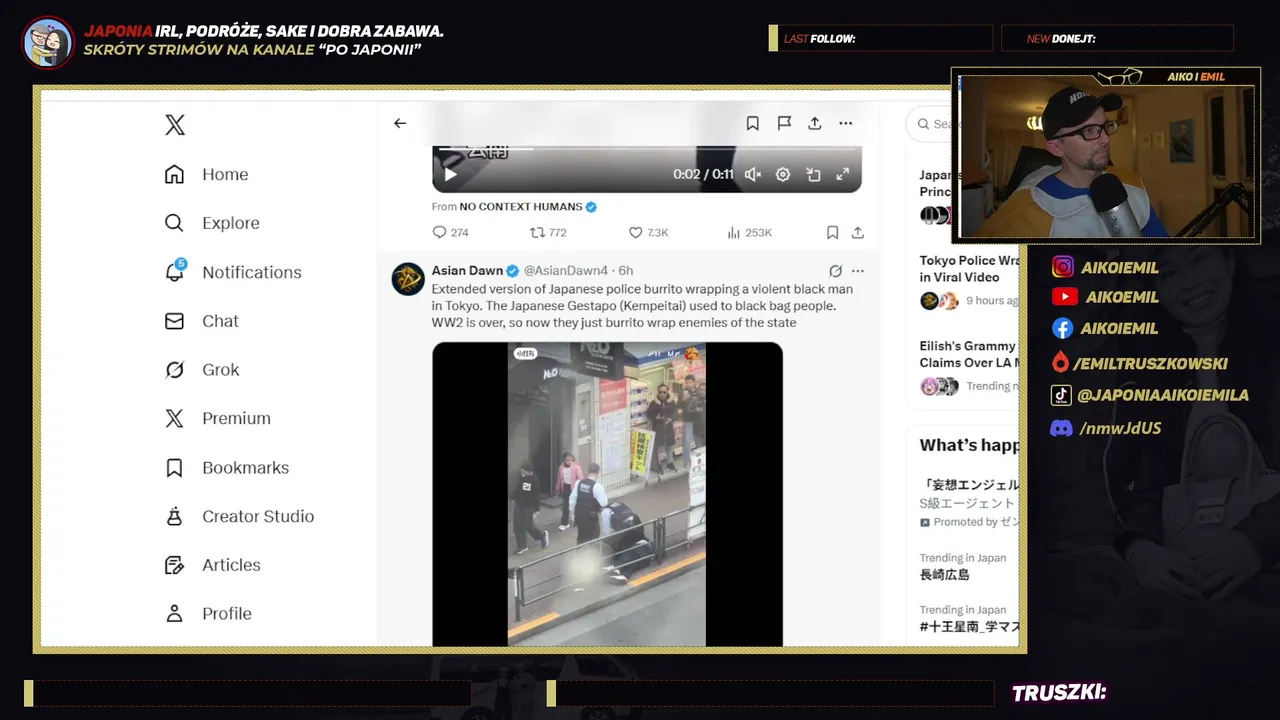Viewport: 1280px width, 720px height.
Task: Click the Notifications bell icon
Action: (174, 272)
